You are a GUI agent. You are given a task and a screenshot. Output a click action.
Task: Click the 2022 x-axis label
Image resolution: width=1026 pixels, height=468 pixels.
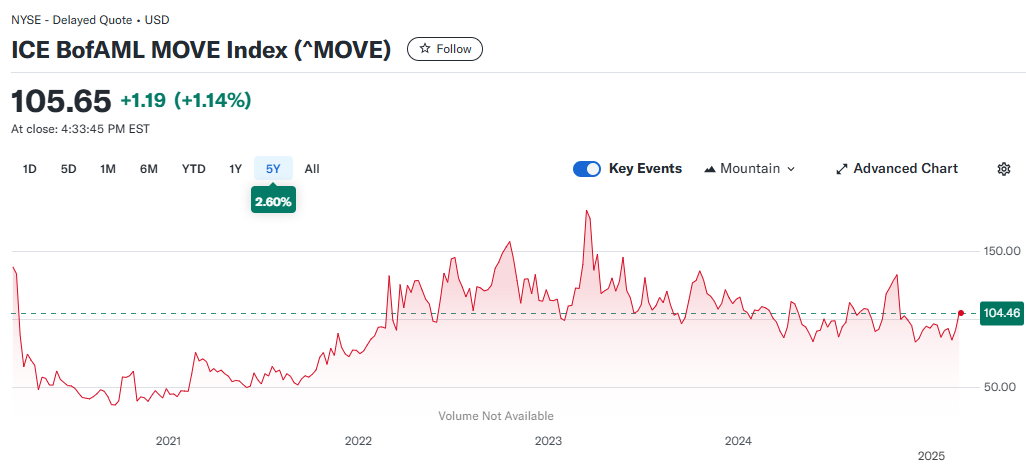pyautogui.click(x=358, y=441)
